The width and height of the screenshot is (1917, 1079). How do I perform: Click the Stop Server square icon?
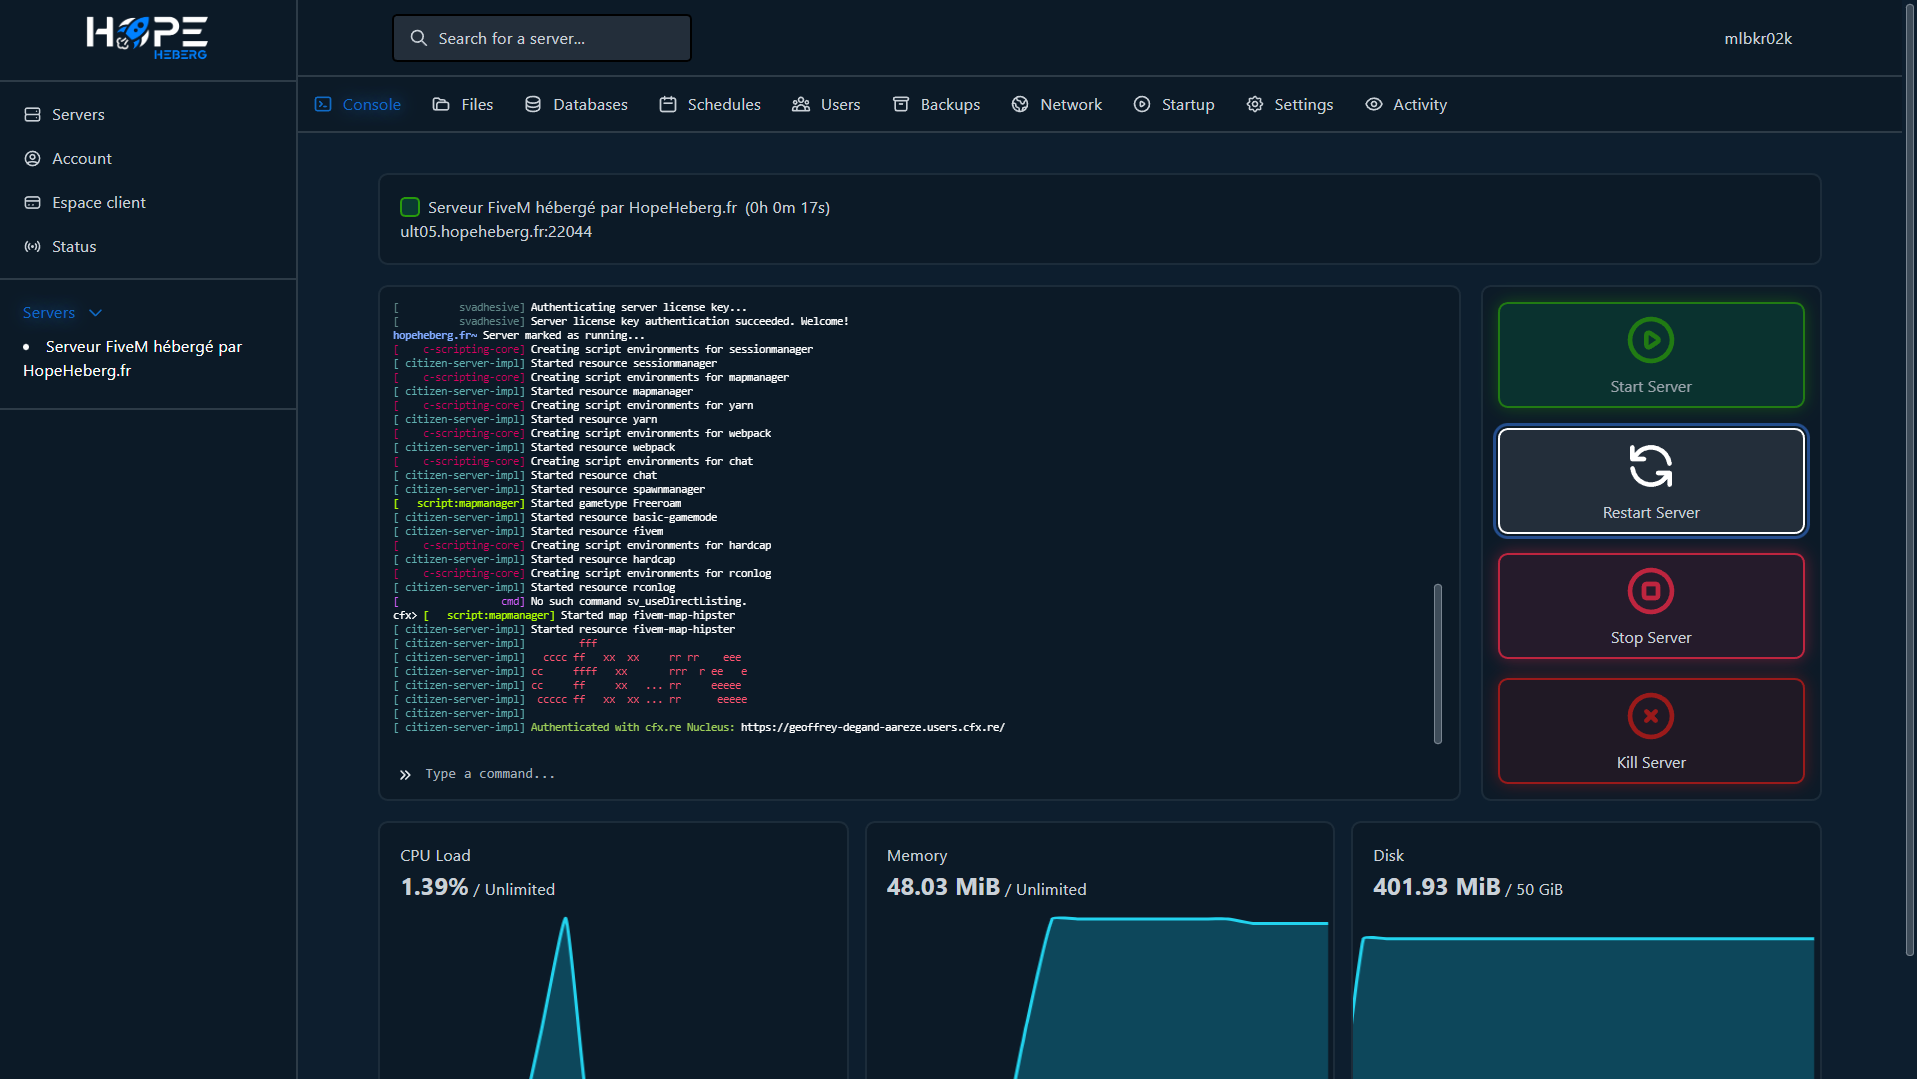point(1650,591)
